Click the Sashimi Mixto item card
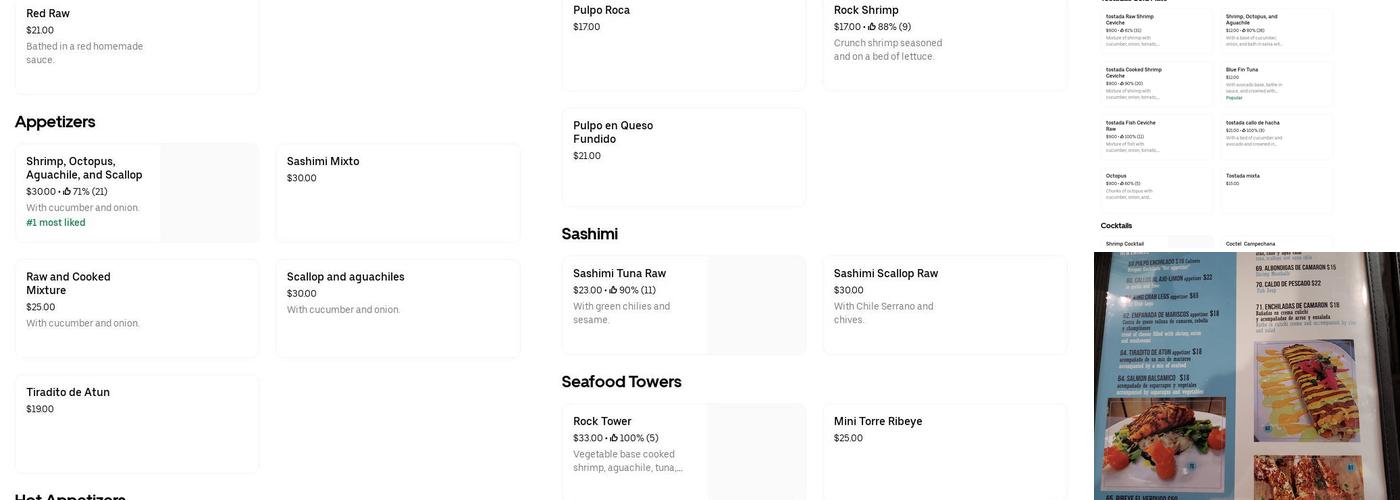The image size is (1400, 500). pyautogui.click(x=398, y=193)
